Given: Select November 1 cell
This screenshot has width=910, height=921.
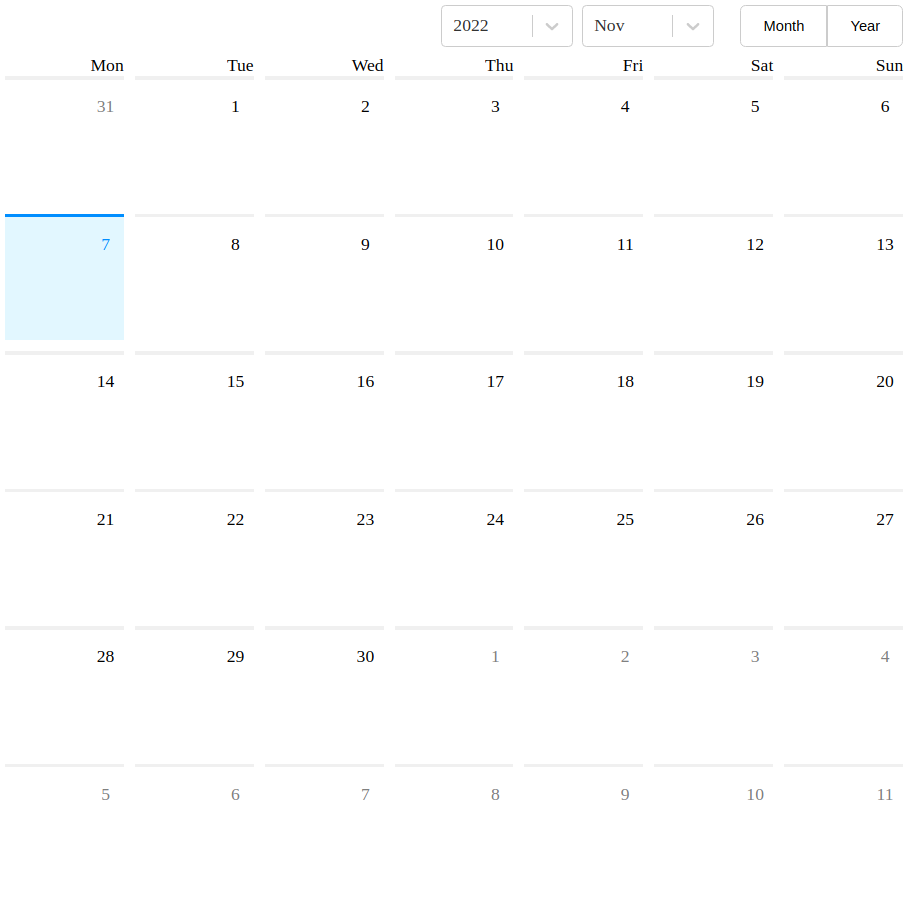Looking at the screenshot, I should (194, 140).
